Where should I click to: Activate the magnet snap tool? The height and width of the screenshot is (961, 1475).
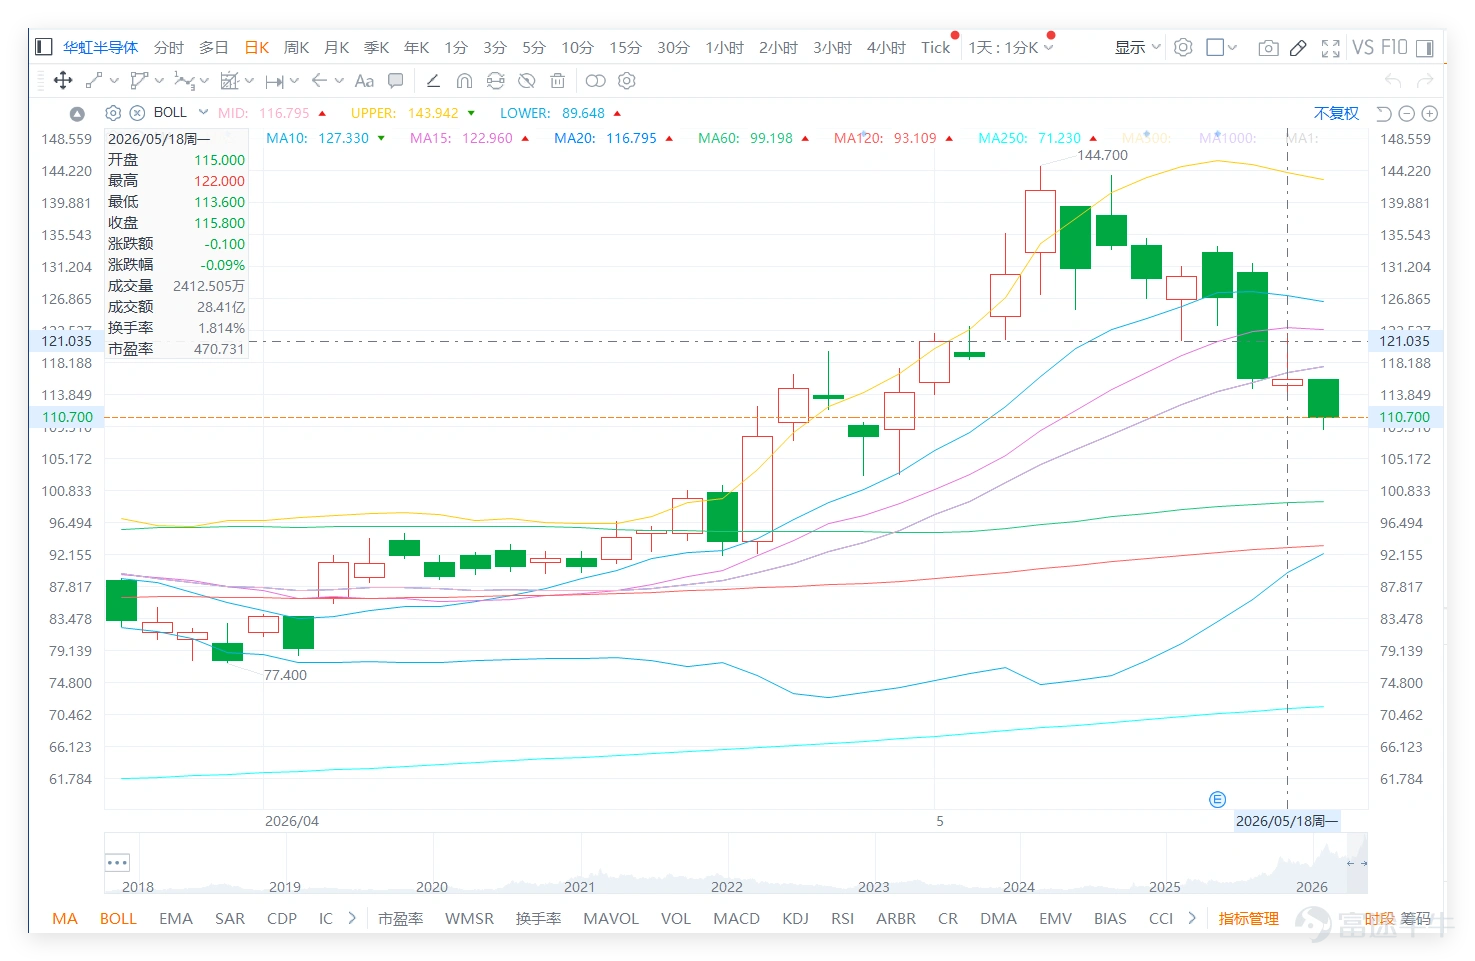click(464, 81)
